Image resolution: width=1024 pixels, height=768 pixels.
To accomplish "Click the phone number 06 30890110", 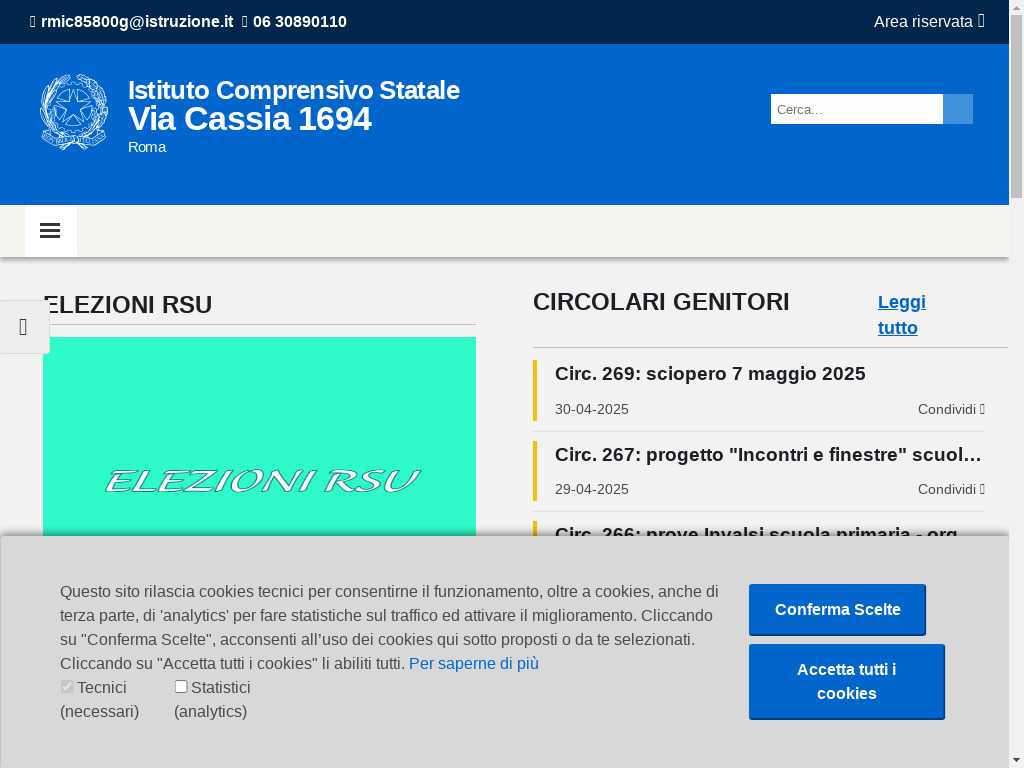I will coord(300,22).
